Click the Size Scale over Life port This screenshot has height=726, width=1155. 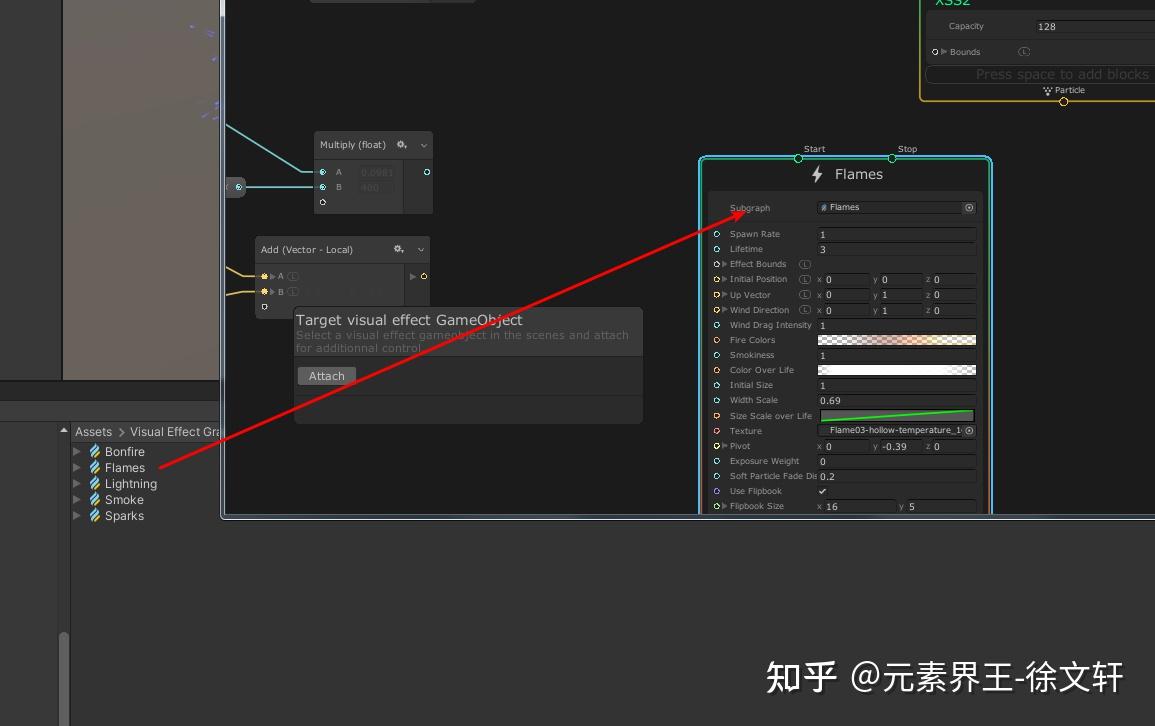click(x=717, y=416)
